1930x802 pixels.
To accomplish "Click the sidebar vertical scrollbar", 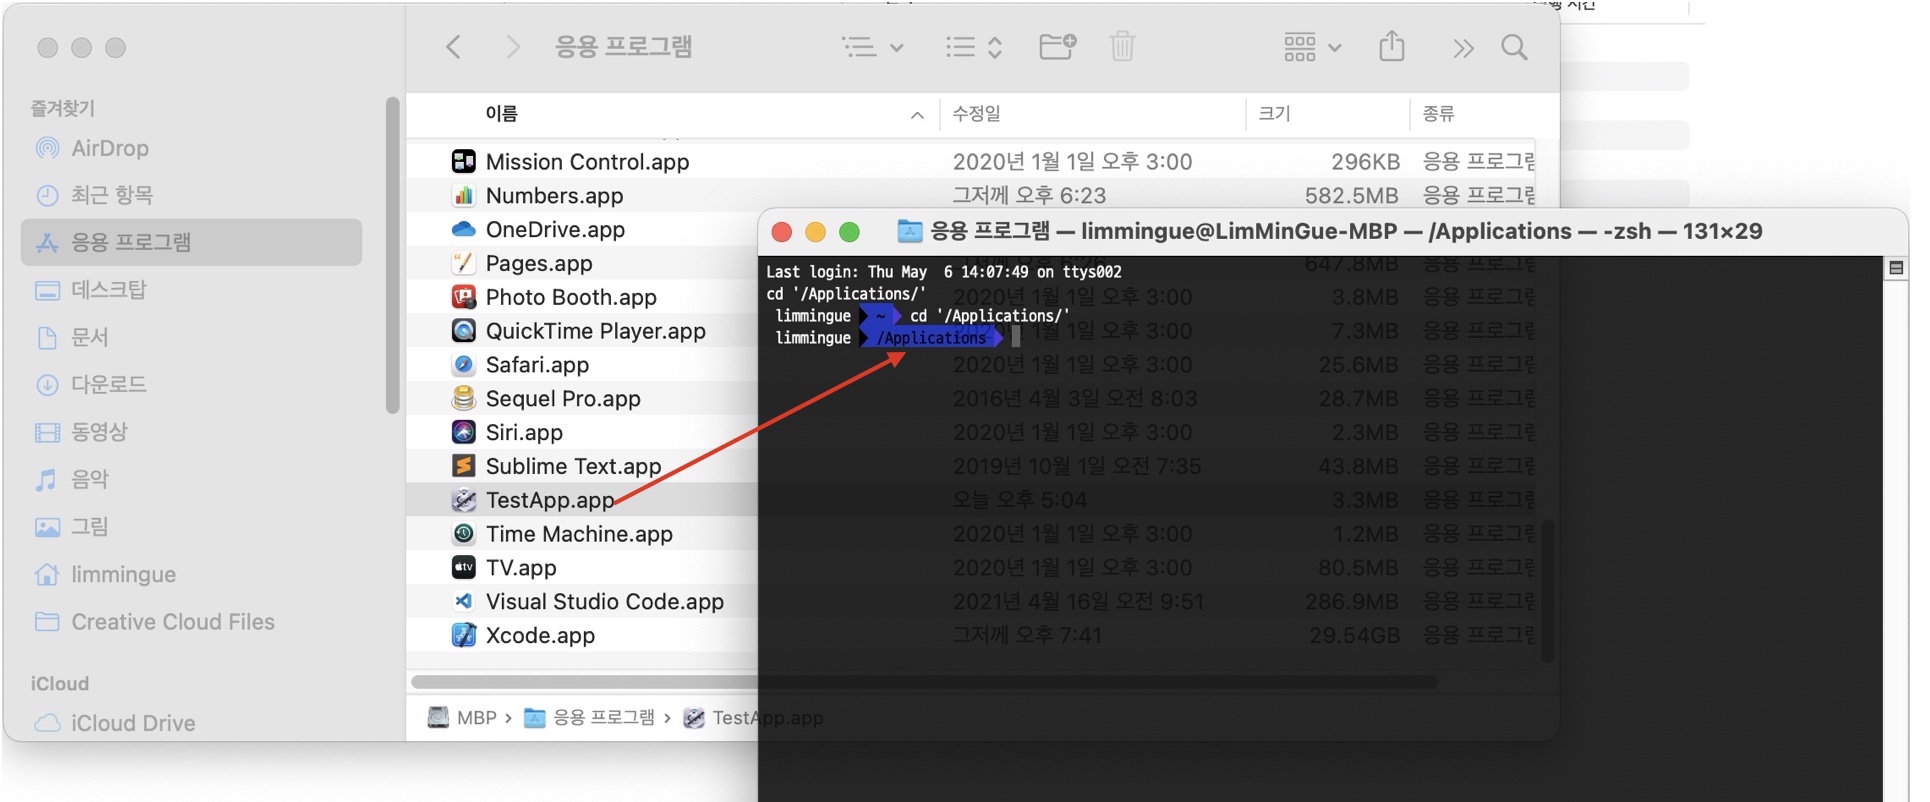I will point(392,255).
